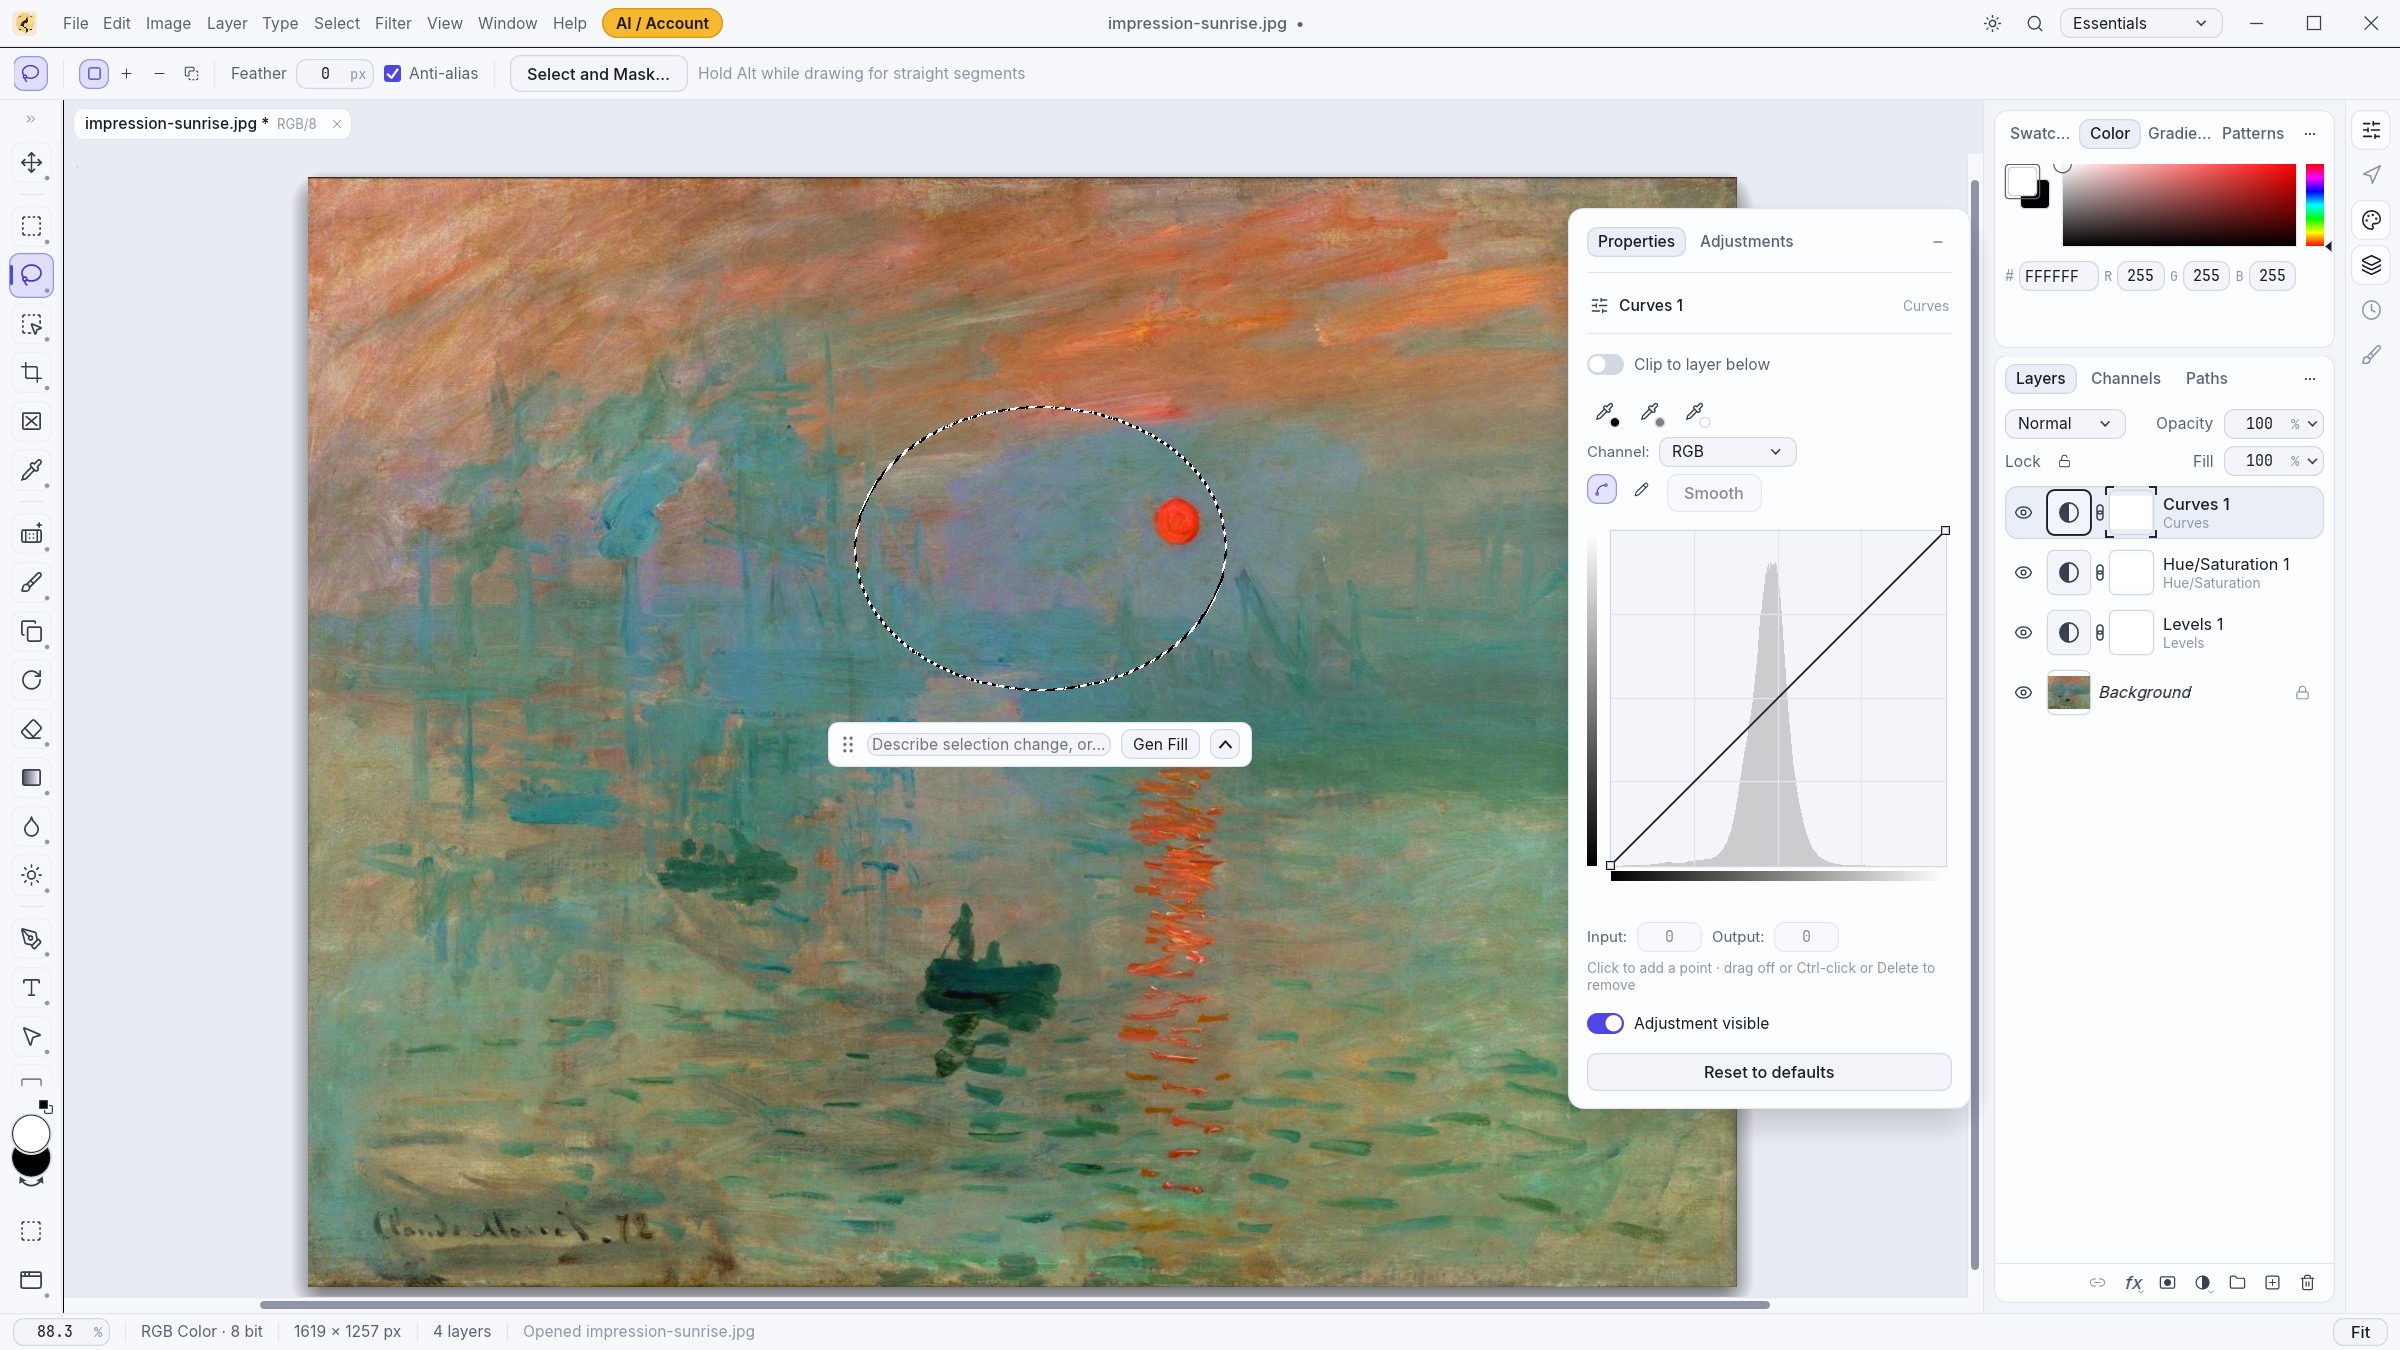Open the Normal blend mode dropdown
2400x1350 pixels.
point(2064,423)
